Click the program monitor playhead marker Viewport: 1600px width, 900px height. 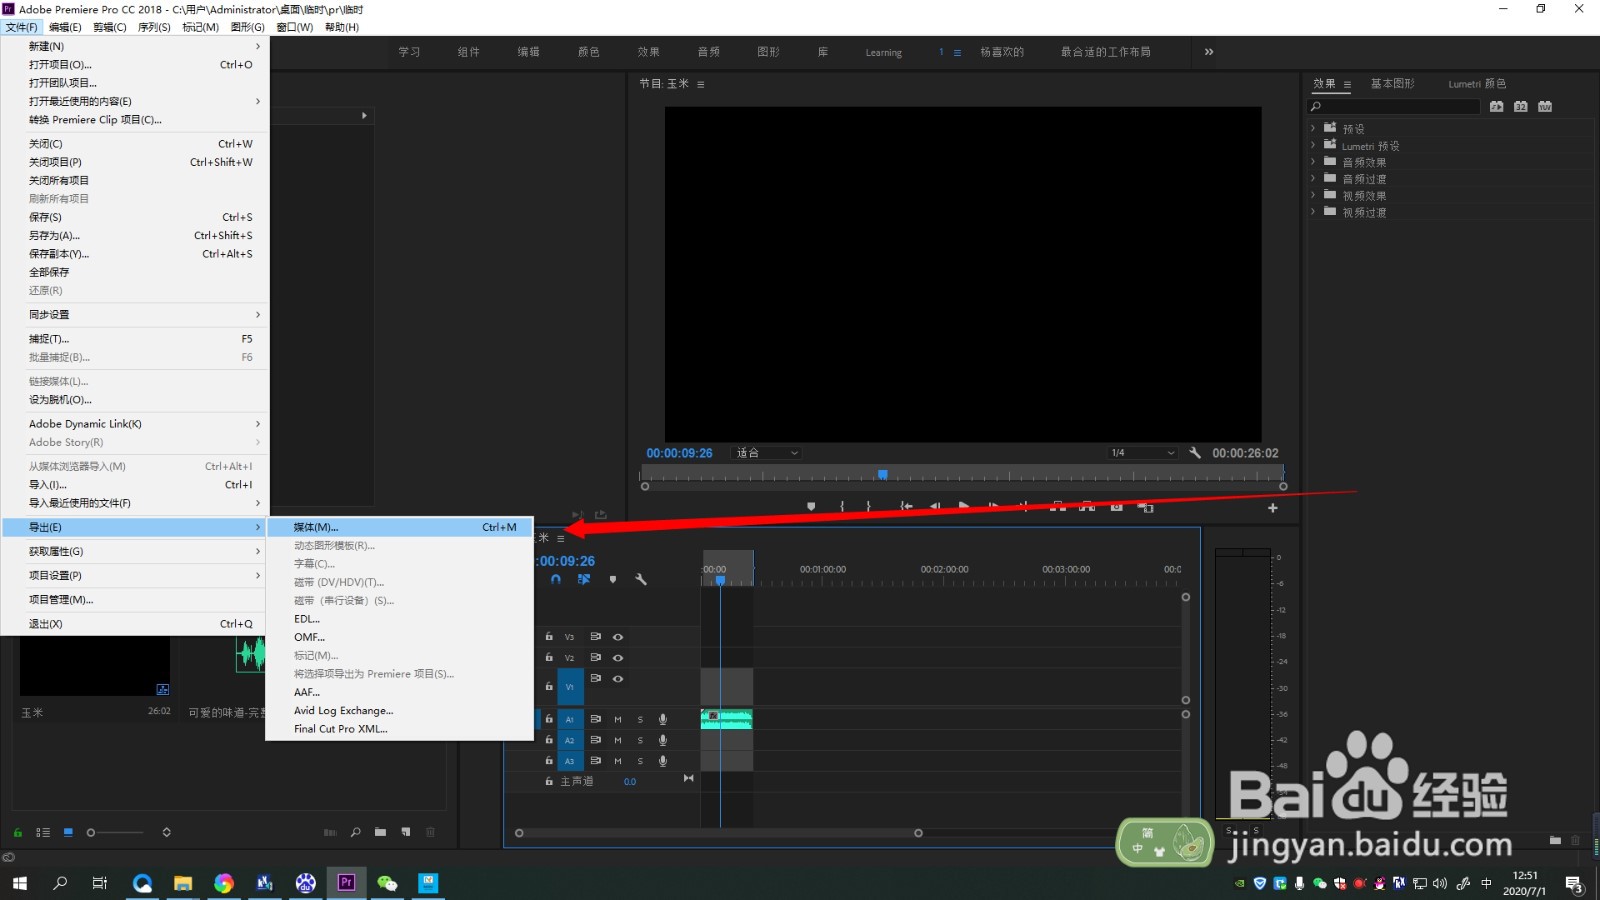(x=883, y=475)
